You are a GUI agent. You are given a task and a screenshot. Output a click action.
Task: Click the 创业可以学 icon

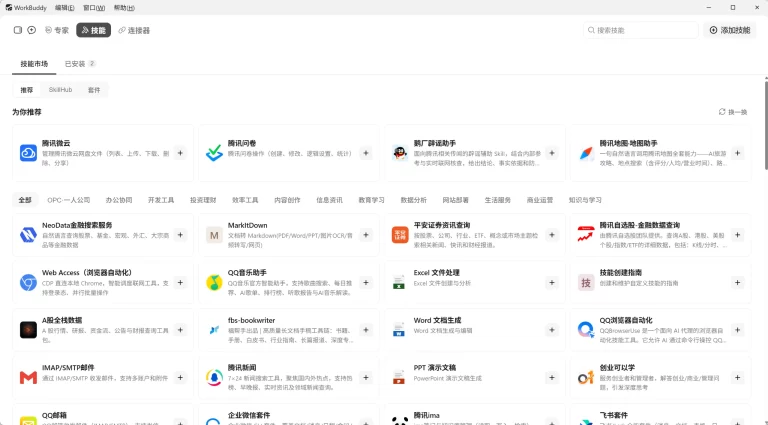[x=586, y=378]
